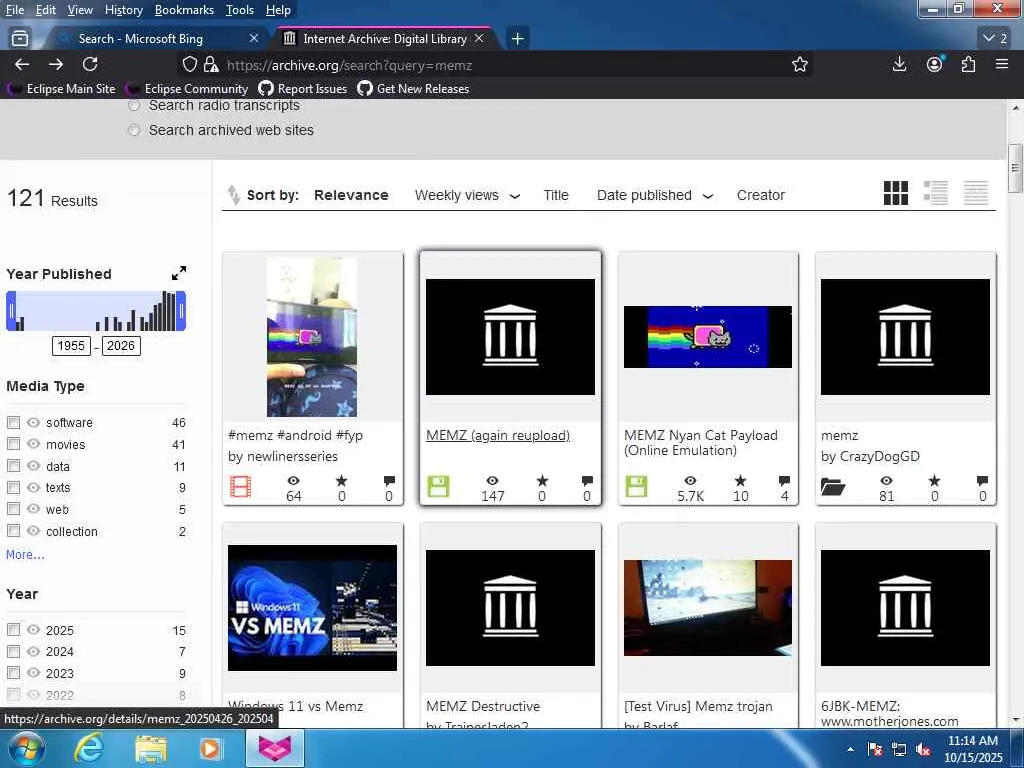Open the Report Issues bookmark

point(303,89)
